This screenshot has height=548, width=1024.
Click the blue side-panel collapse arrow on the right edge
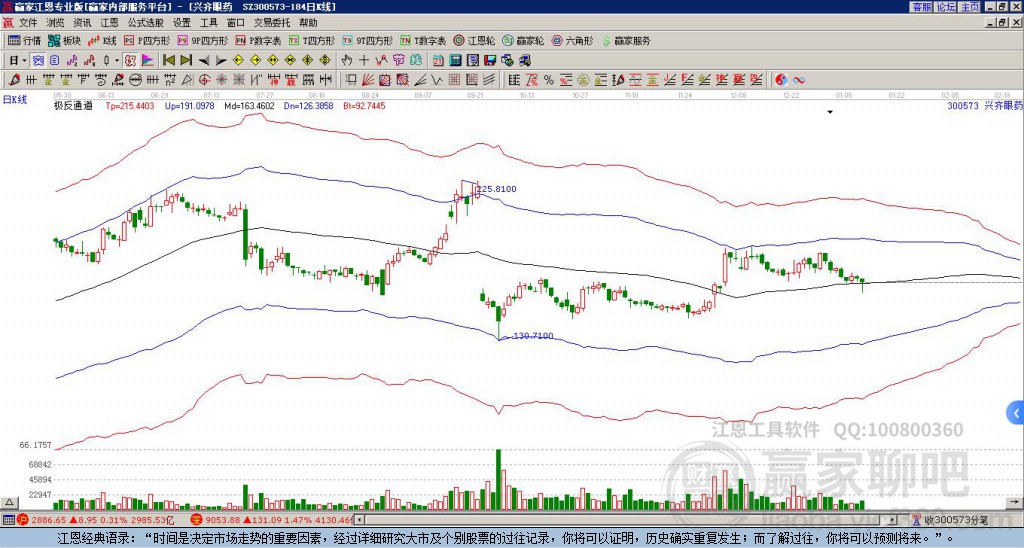click(1016, 413)
